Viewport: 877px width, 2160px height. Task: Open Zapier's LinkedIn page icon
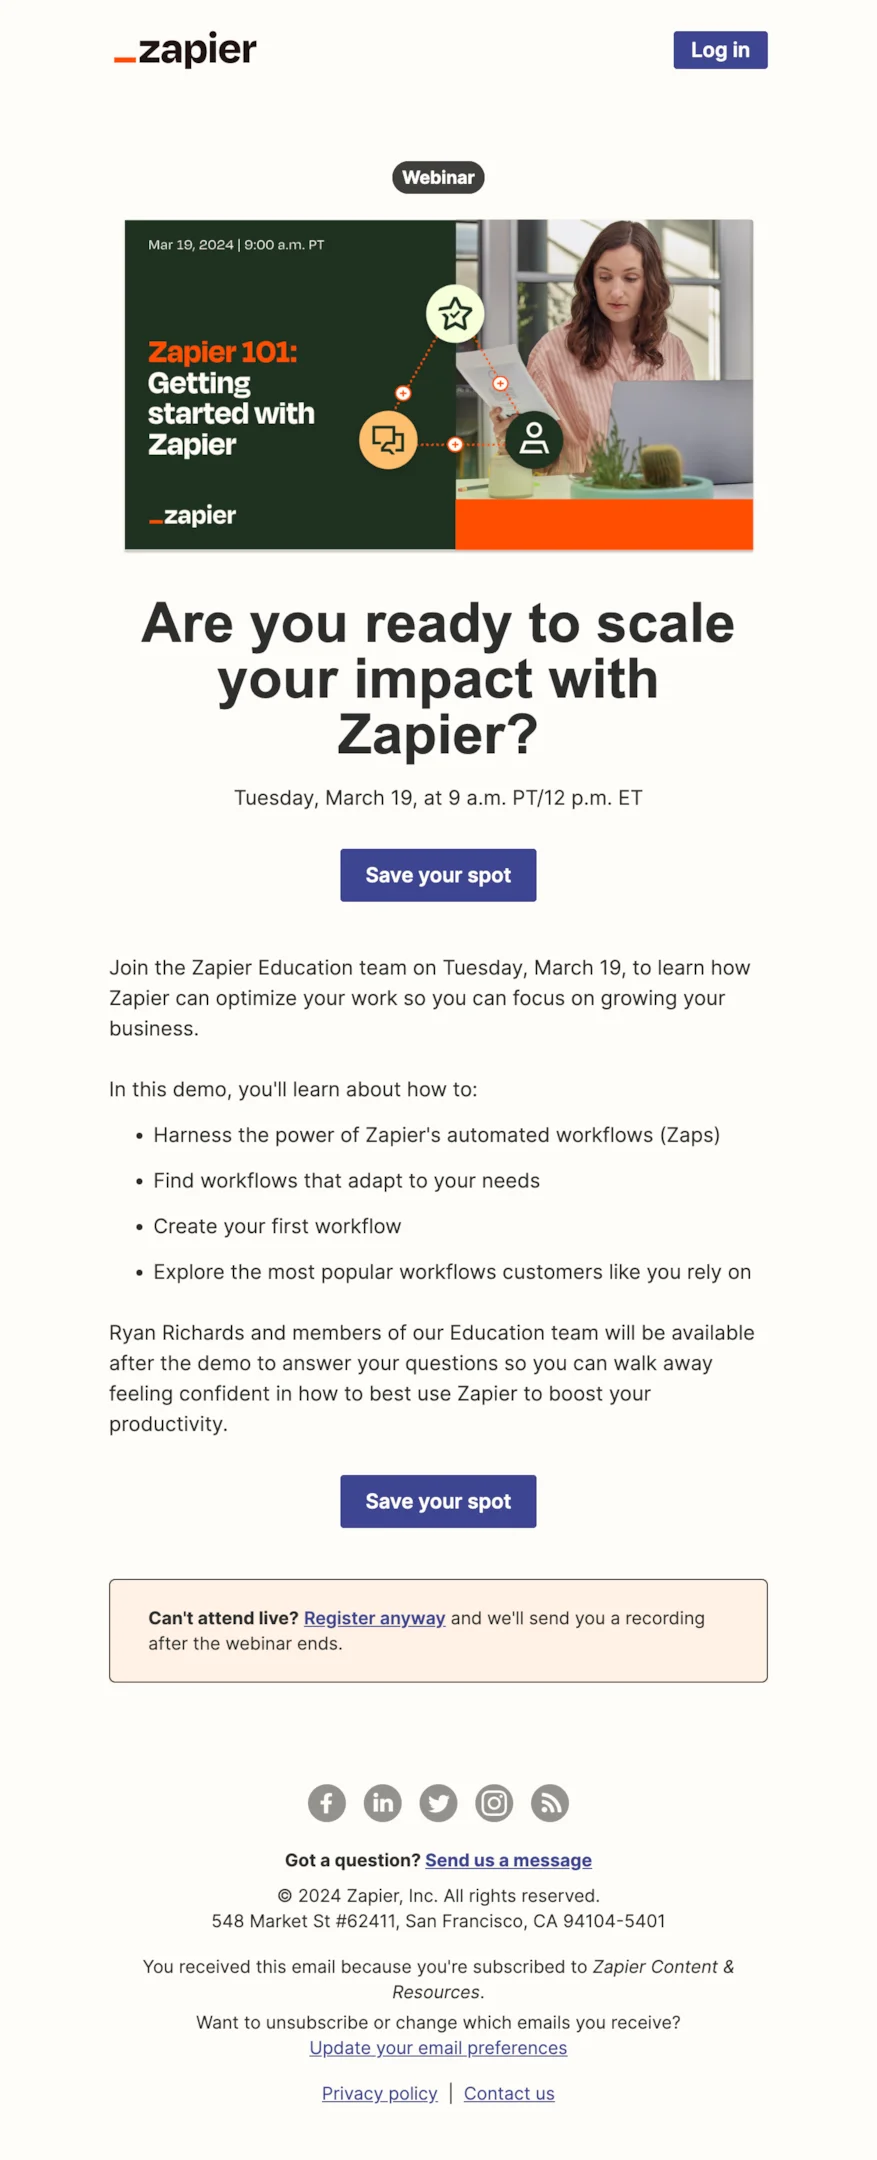pos(382,1803)
